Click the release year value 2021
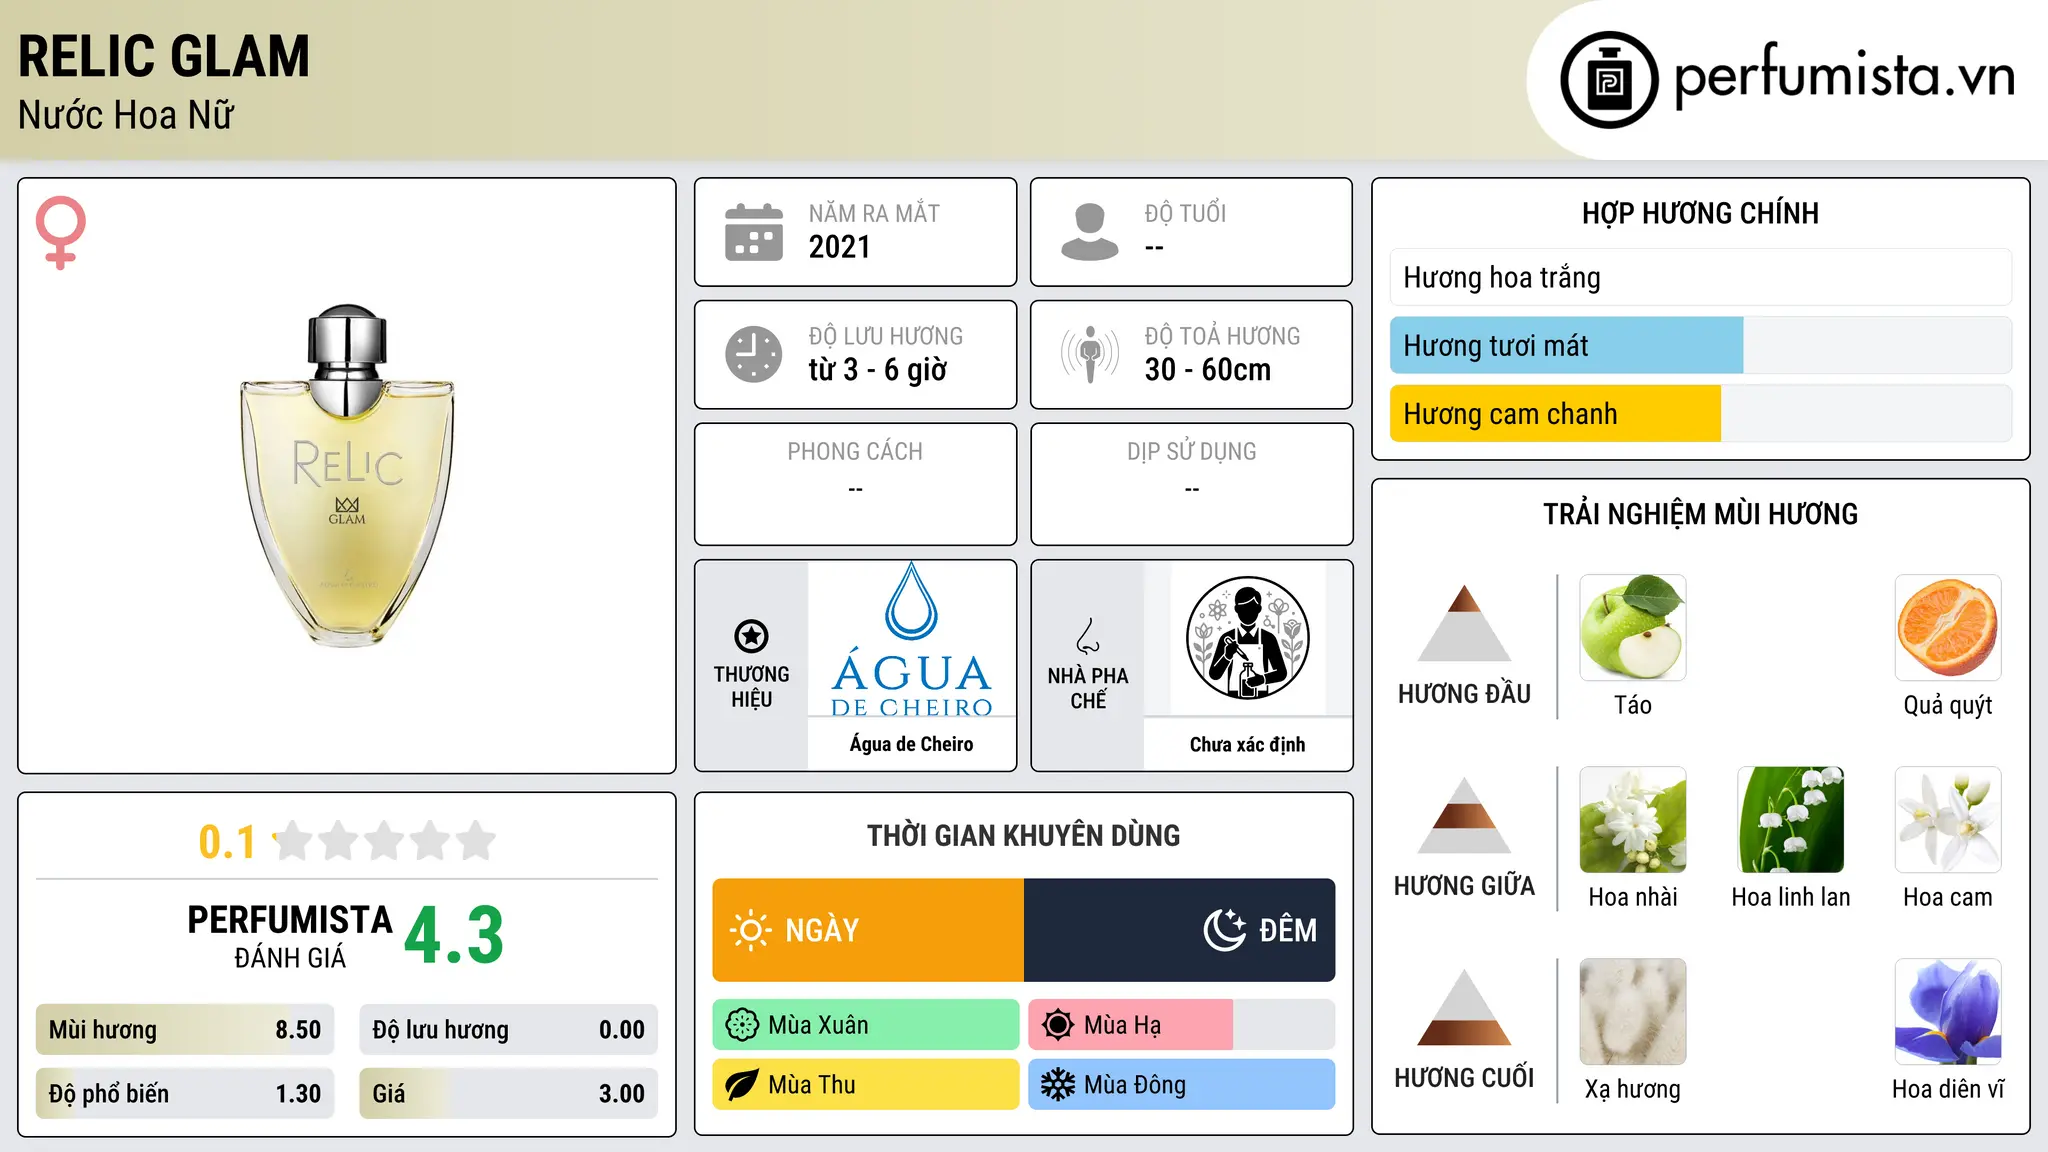 [840, 247]
